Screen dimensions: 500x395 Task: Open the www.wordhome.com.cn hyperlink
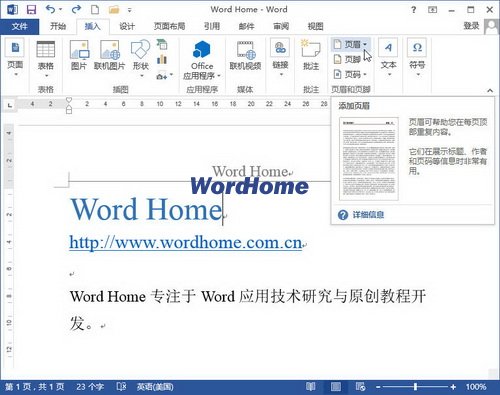pos(186,242)
